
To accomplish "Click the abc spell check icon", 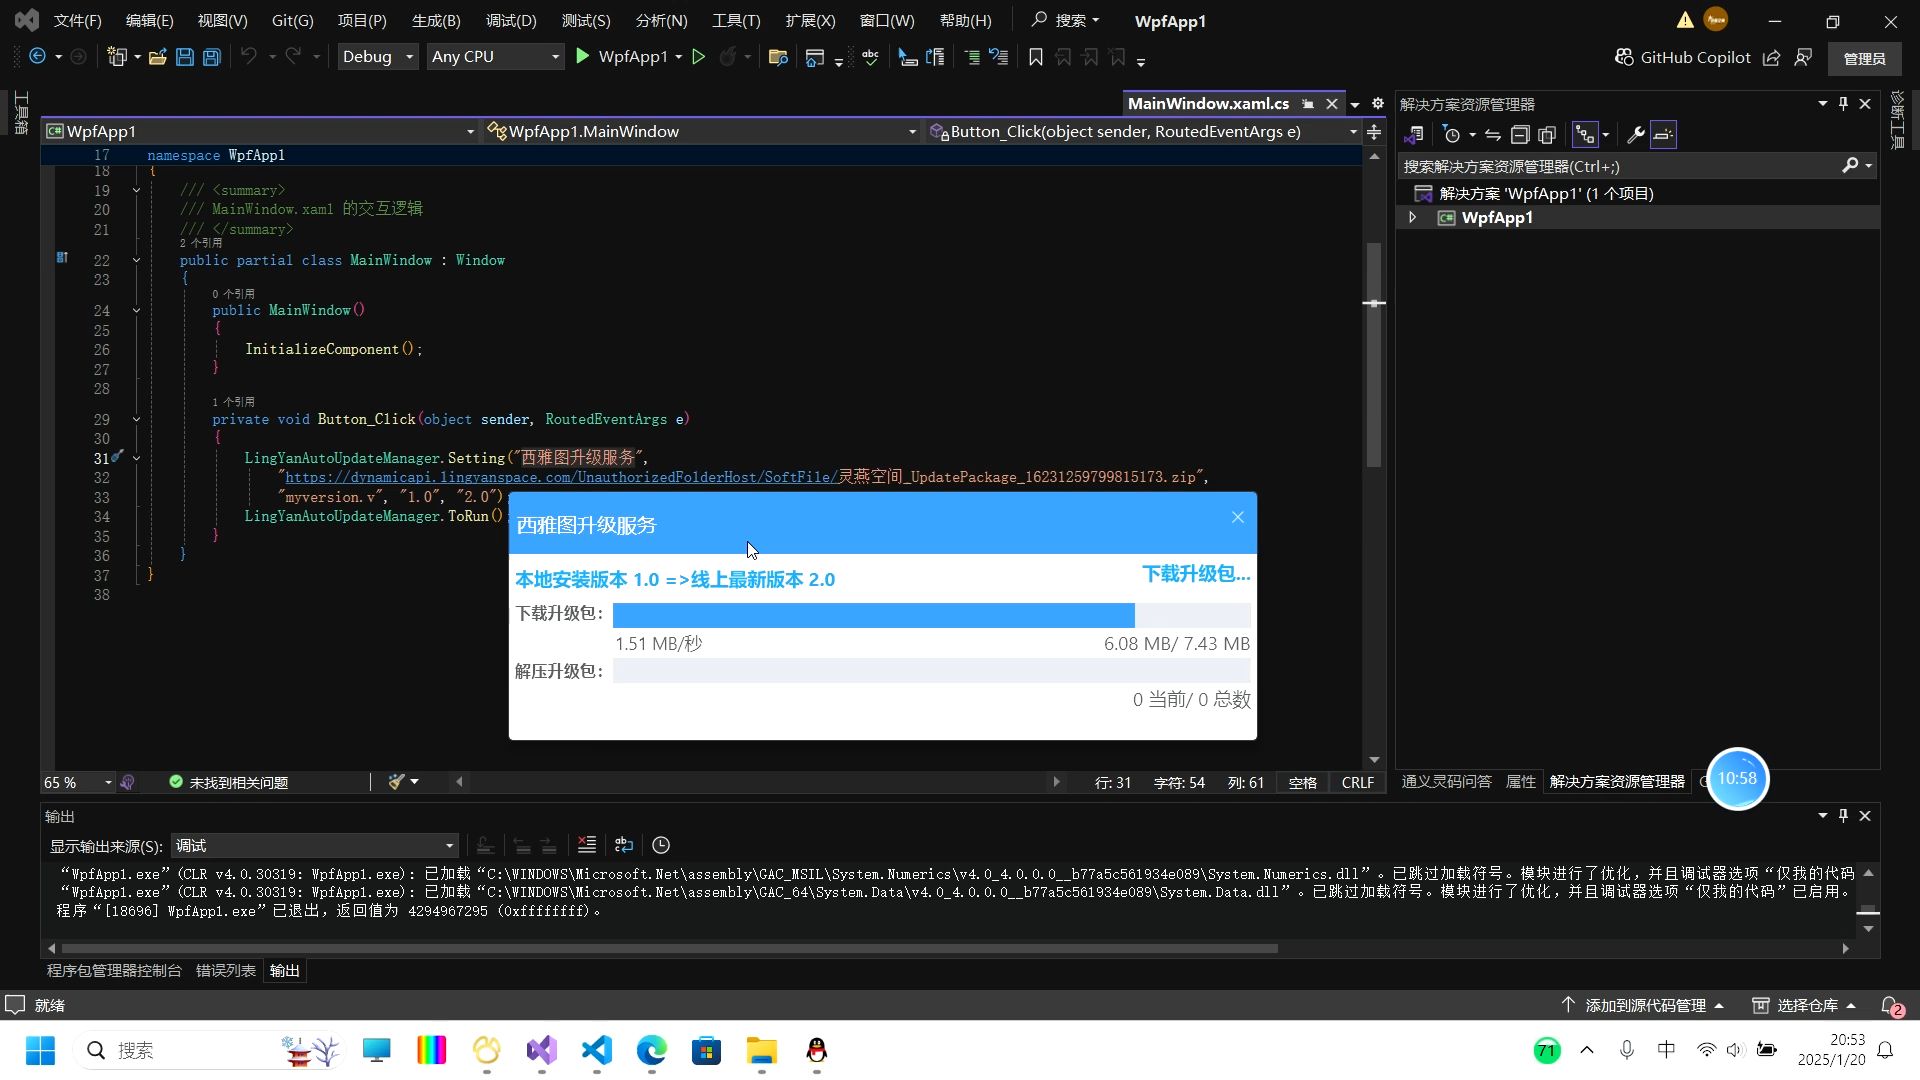I will [870, 57].
